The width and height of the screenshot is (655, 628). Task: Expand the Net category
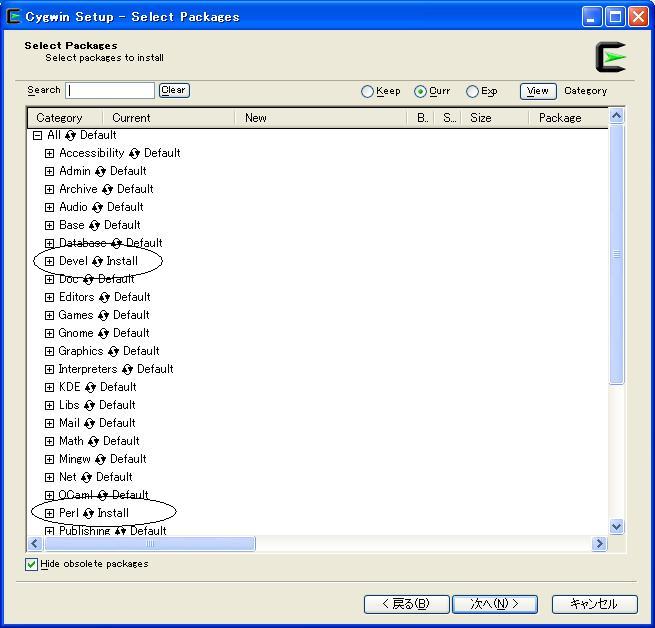click(49, 478)
